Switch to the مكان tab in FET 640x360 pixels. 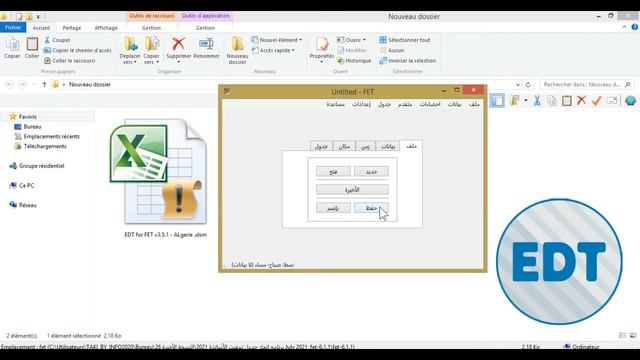tap(344, 146)
